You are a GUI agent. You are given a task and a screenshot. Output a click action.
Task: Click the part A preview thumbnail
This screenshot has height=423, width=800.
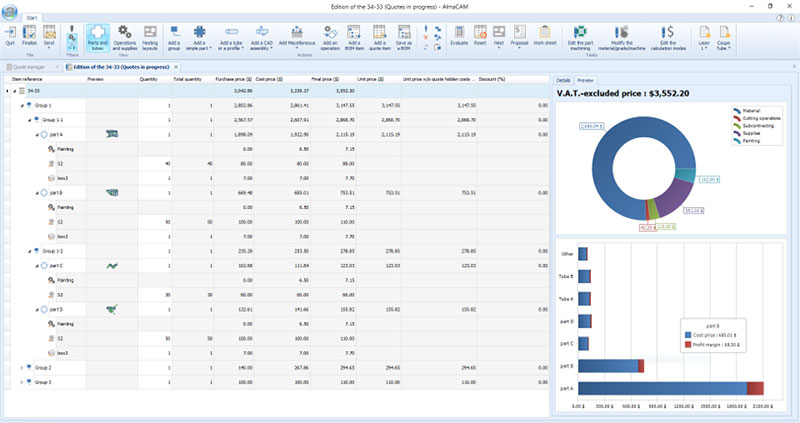click(113, 134)
